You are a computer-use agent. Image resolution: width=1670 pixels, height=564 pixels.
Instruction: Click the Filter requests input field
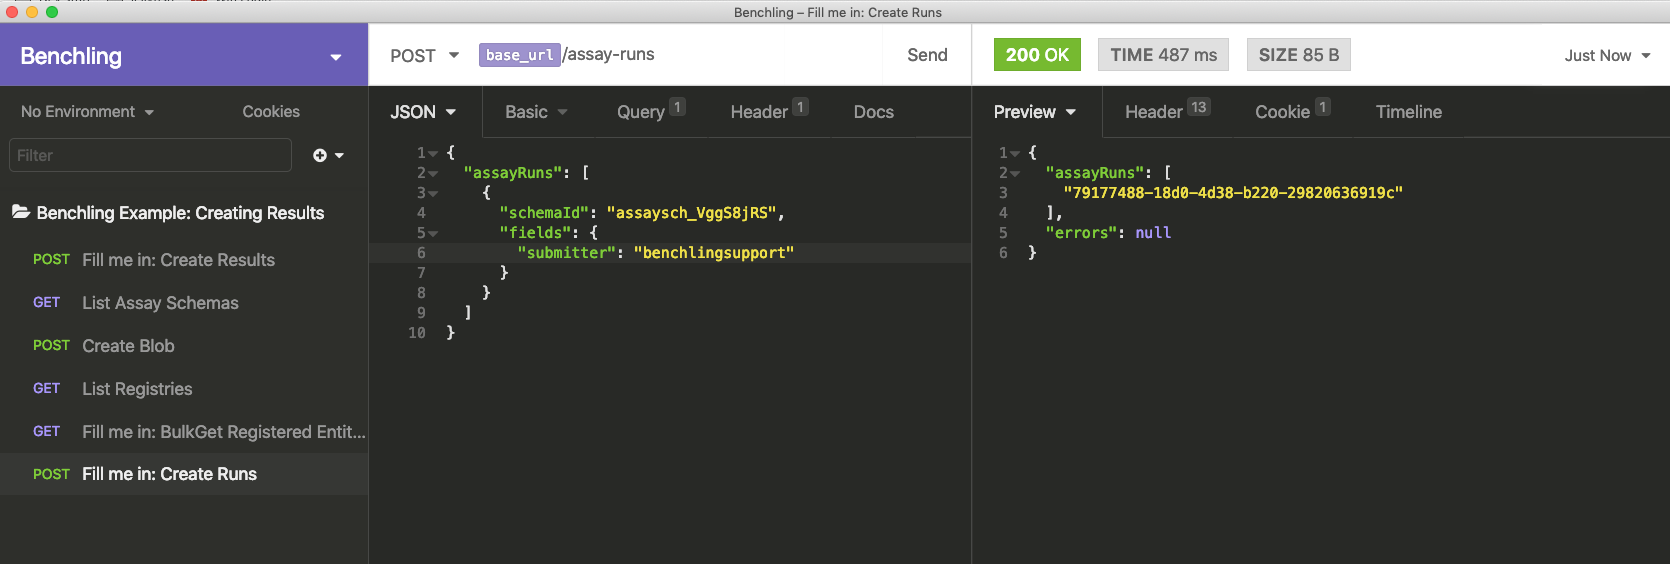[150, 155]
